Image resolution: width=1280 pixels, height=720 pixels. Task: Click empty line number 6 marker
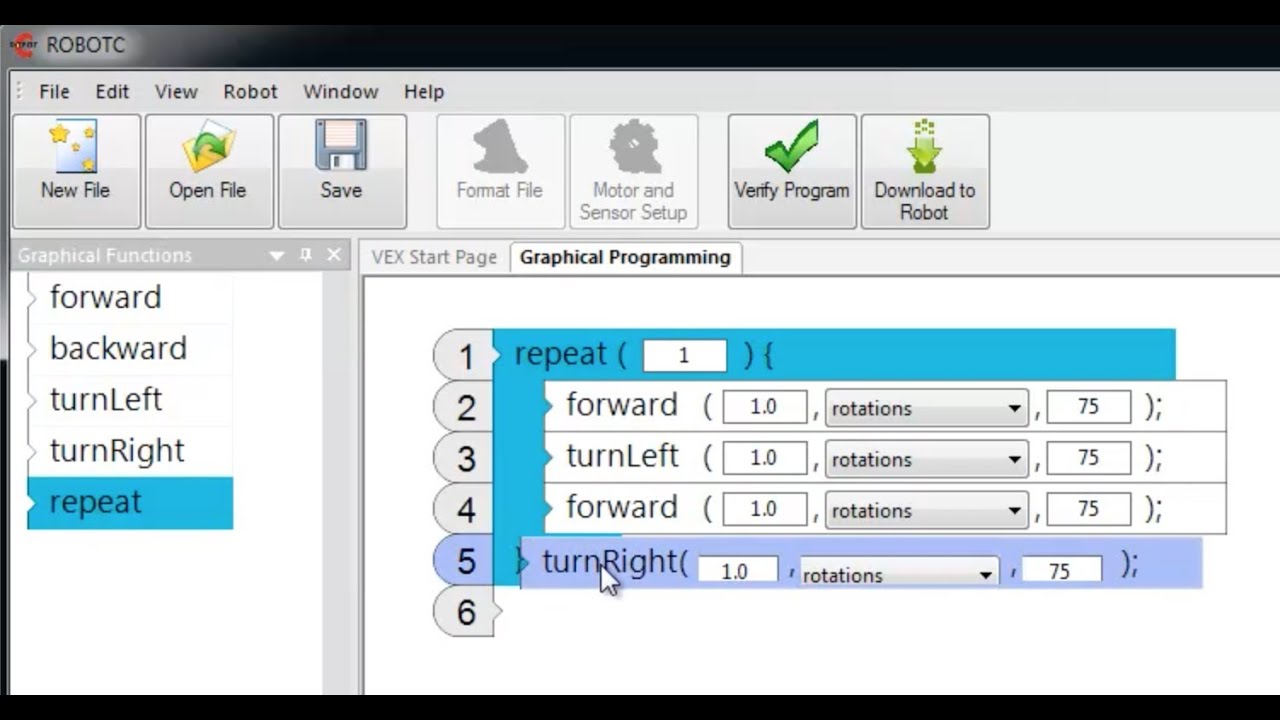465,611
